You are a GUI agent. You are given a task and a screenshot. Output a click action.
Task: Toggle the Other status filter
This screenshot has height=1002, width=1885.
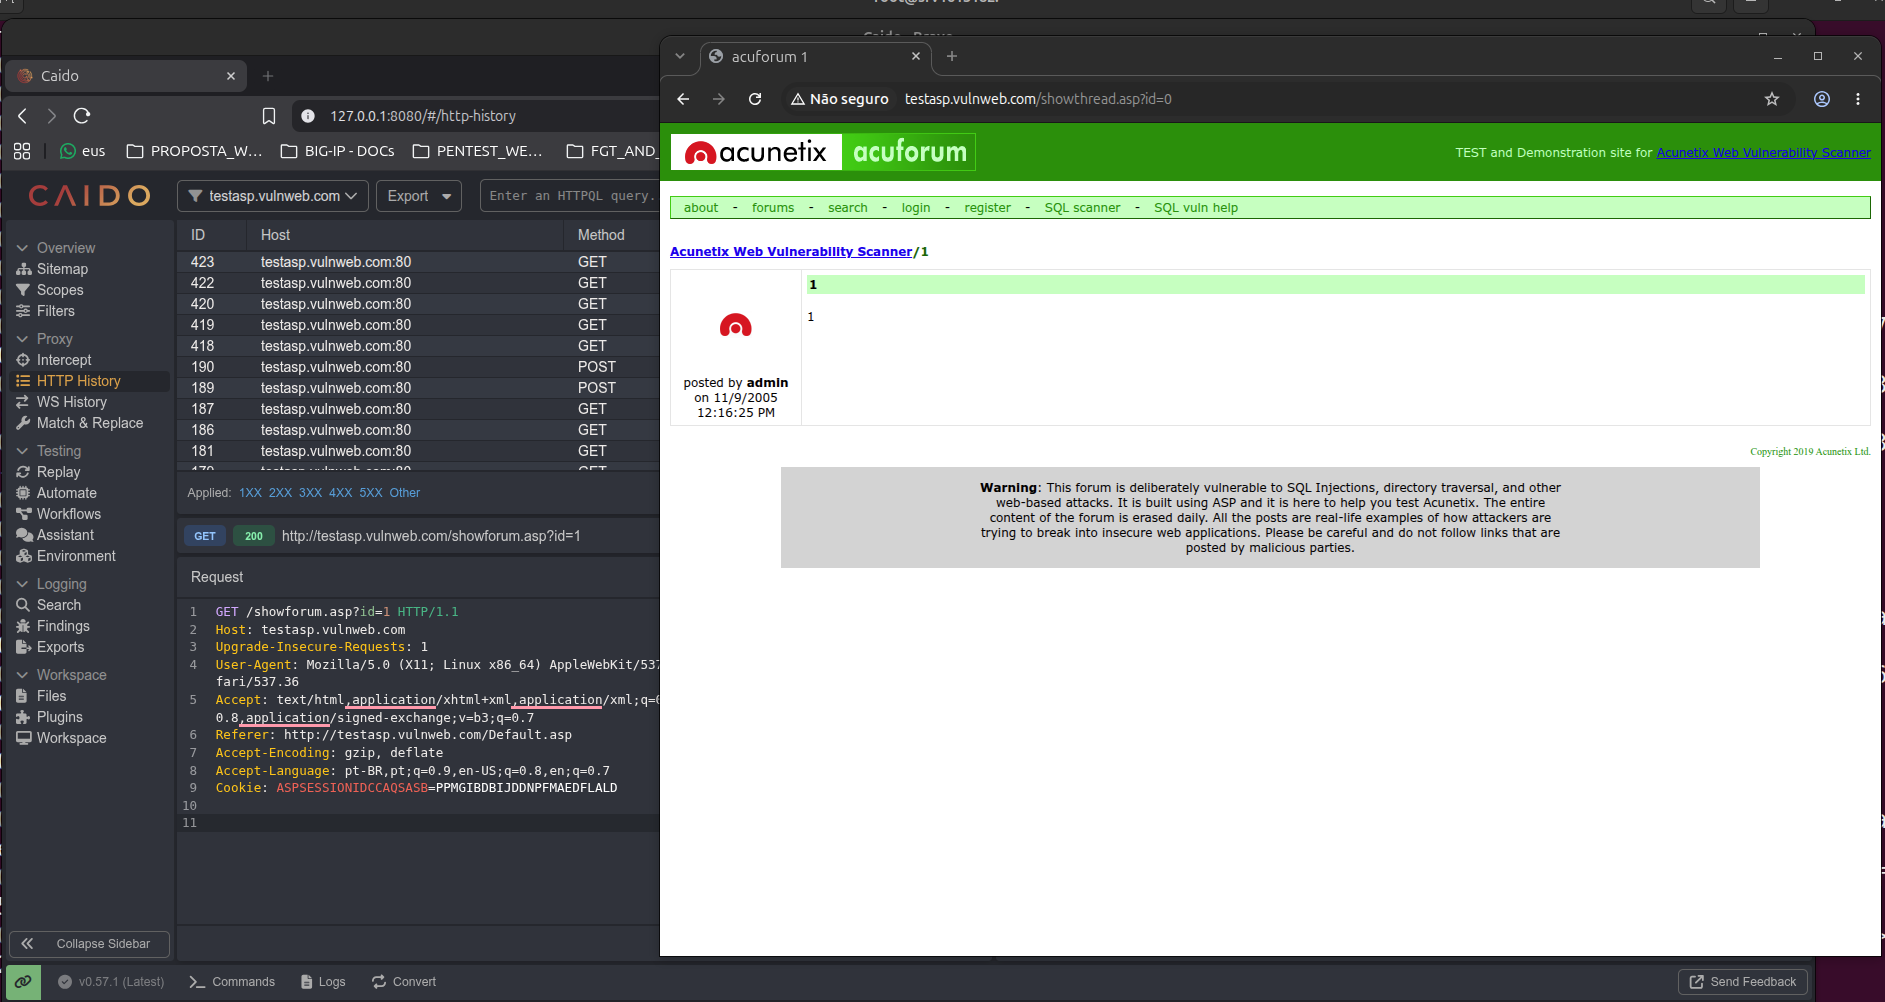click(405, 493)
